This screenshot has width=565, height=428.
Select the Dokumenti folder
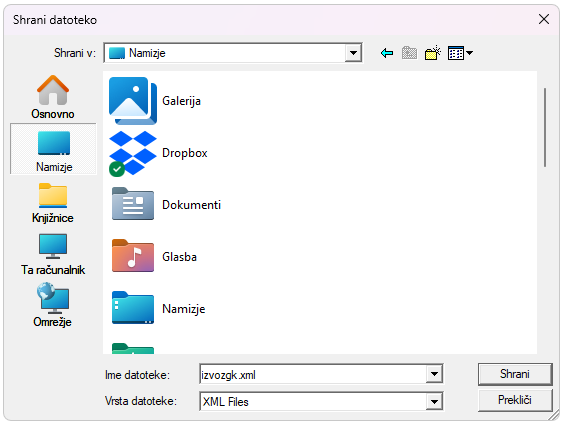[x=165, y=205]
